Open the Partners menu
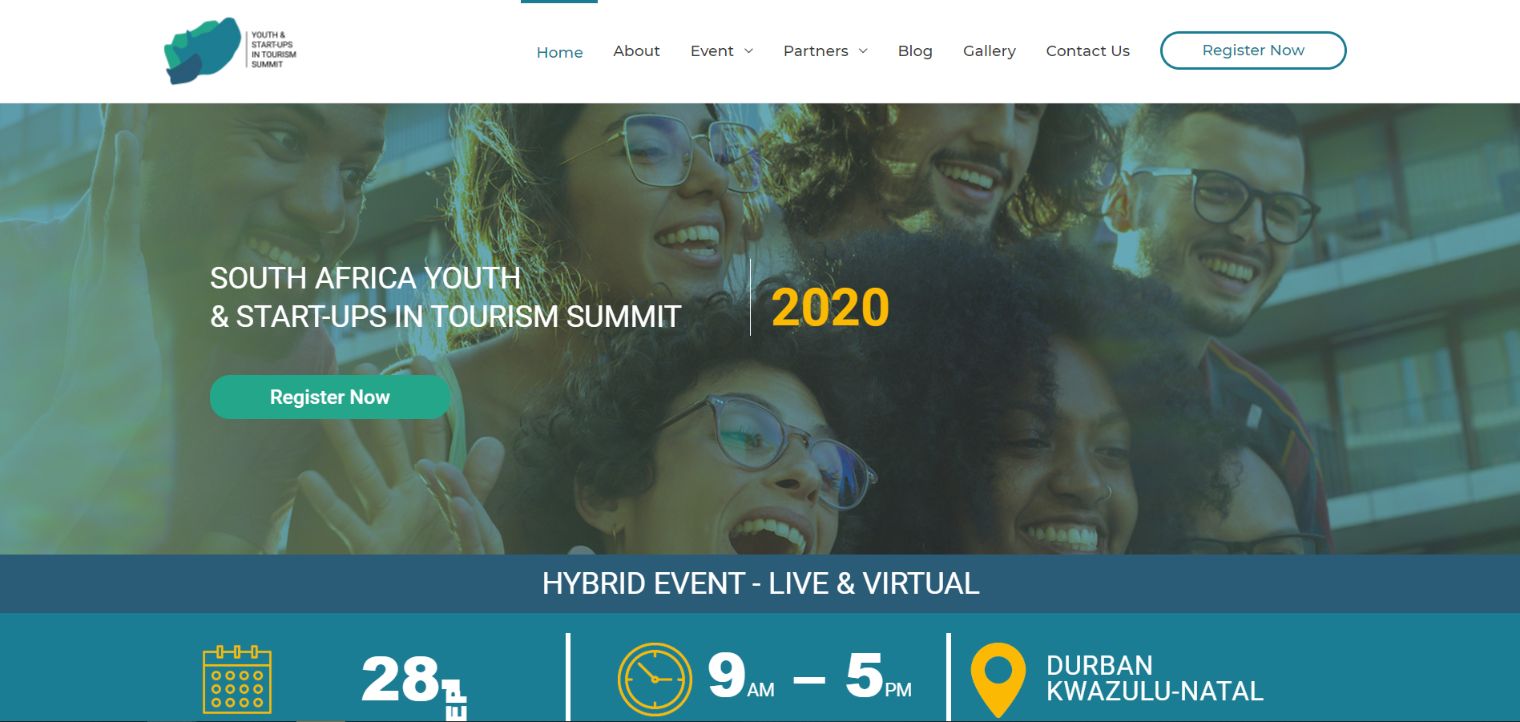Image resolution: width=1520 pixels, height=722 pixels. (815, 51)
